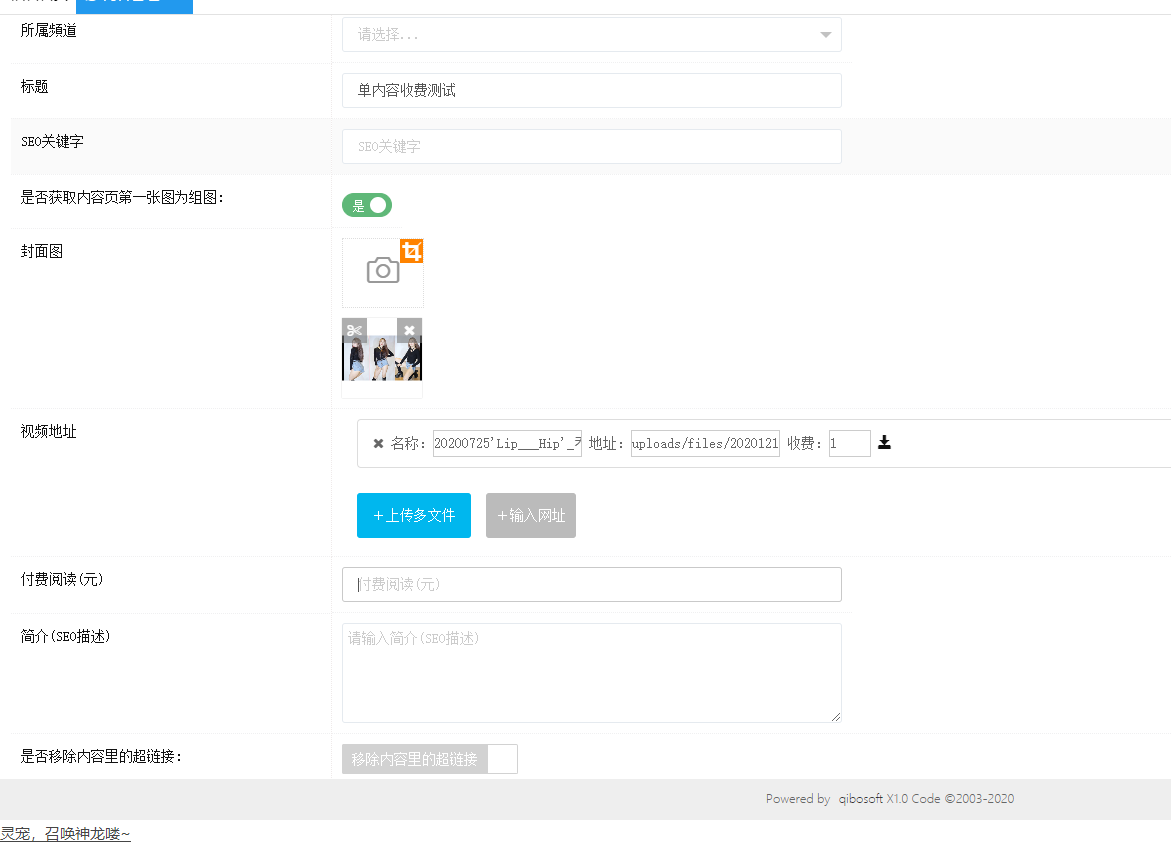The height and width of the screenshot is (842, 1171).
Task: Focus the 标题 input field
Action: (591, 90)
